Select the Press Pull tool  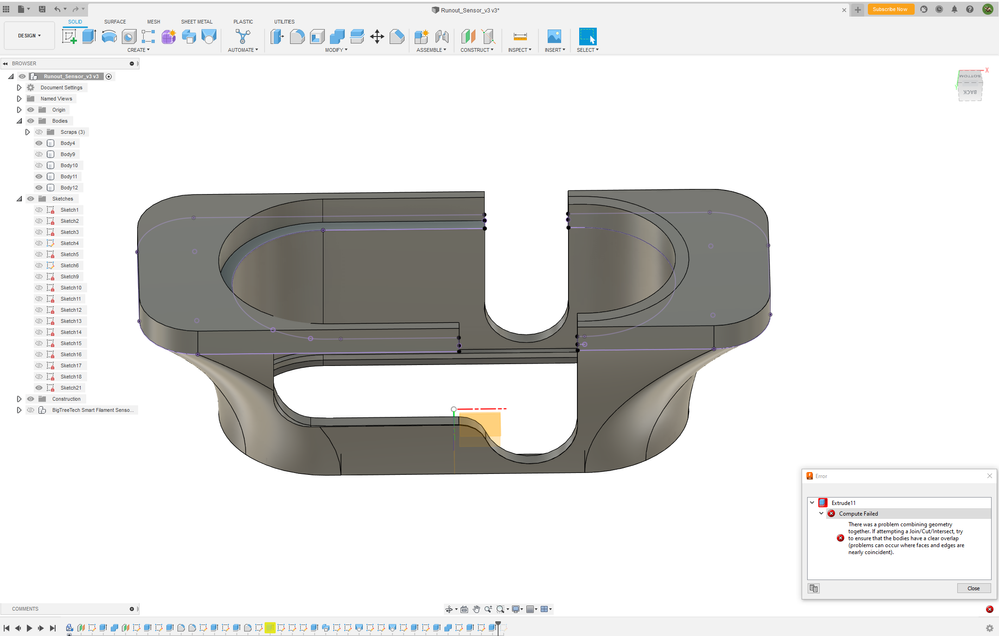point(277,36)
